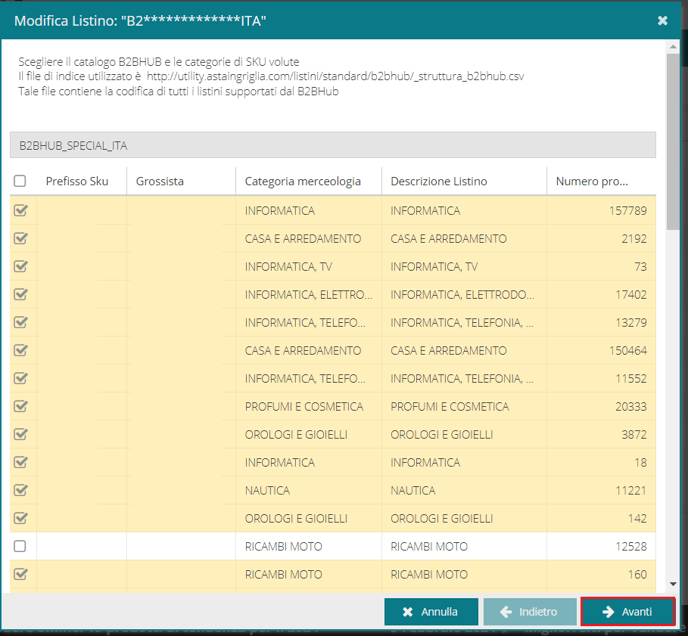Viewport: 688px width, 636px height.
Task: Select the B2BHUB_SPECIAL_ITA catalog header
Action: (x=333, y=145)
